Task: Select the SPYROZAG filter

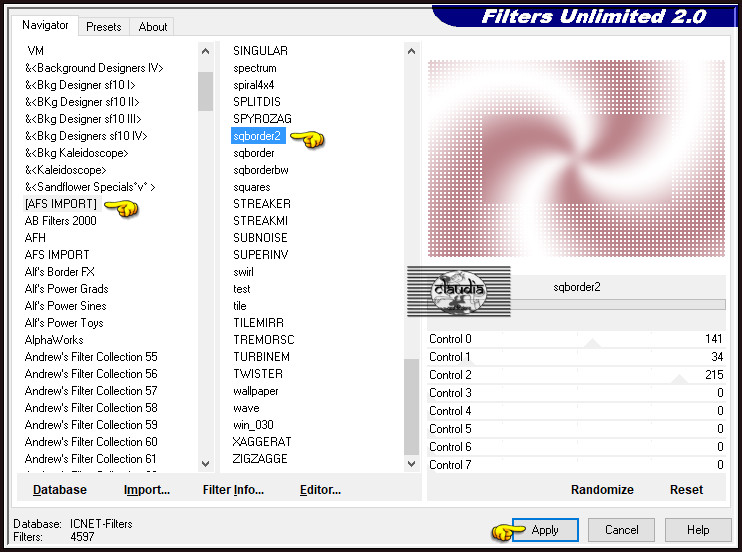Action: pos(262,119)
